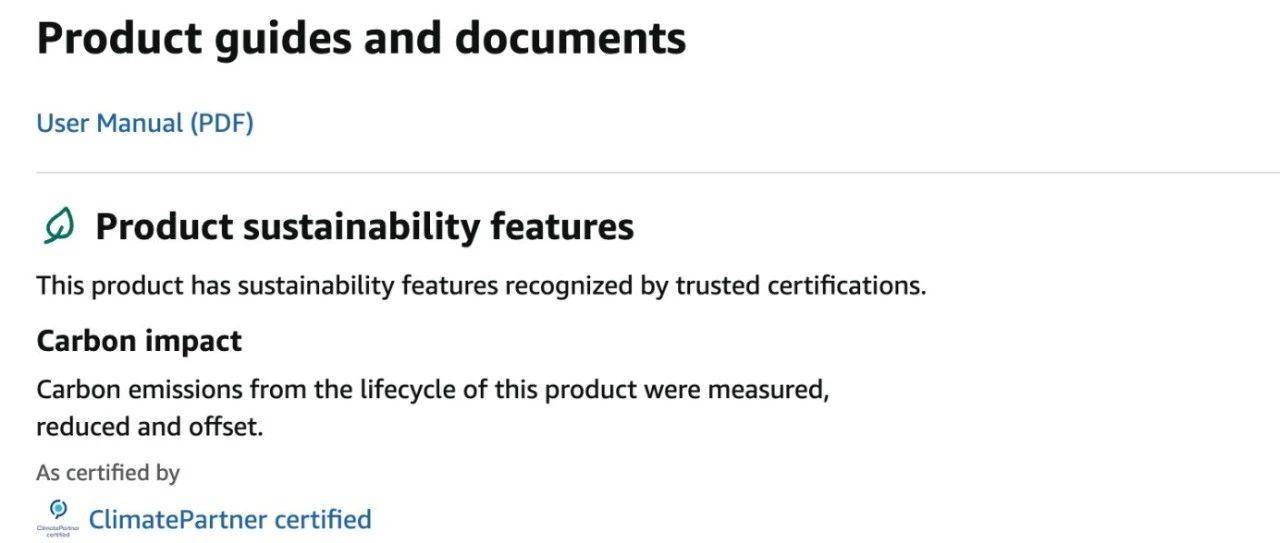Click the green leaf sustainability icon

pos(59,226)
